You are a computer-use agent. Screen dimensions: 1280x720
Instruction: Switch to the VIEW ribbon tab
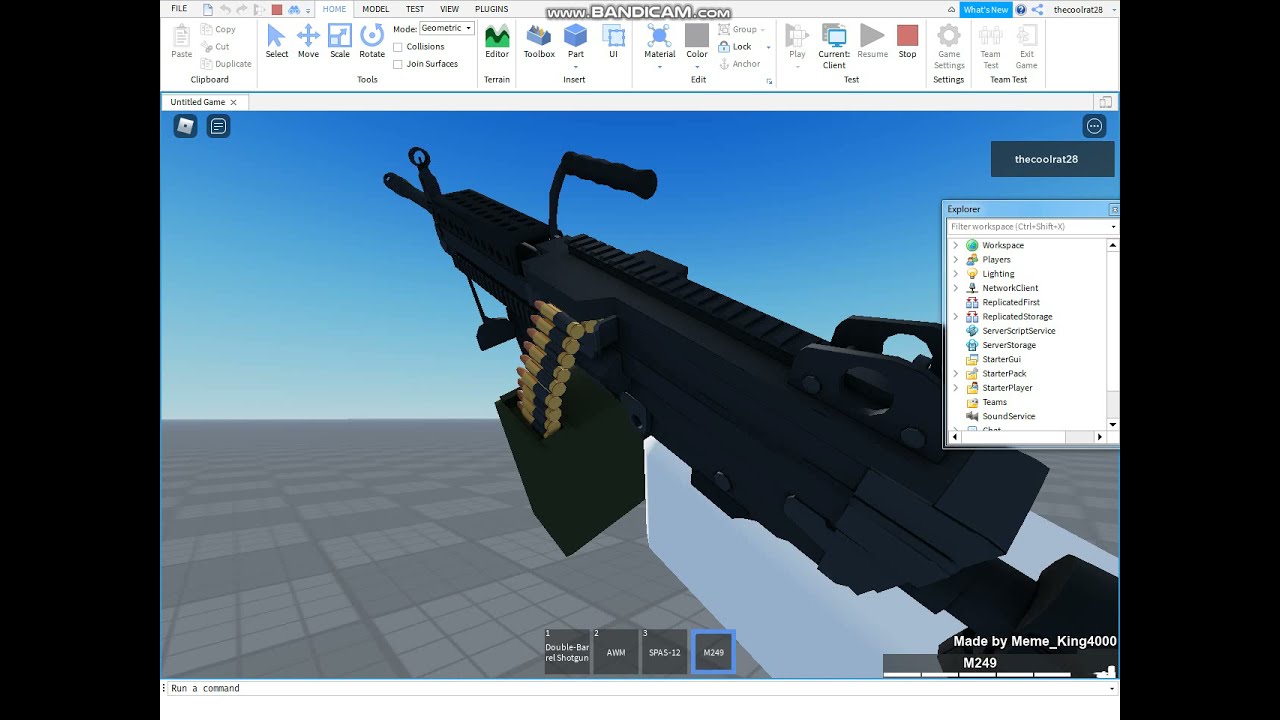point(450,9)
